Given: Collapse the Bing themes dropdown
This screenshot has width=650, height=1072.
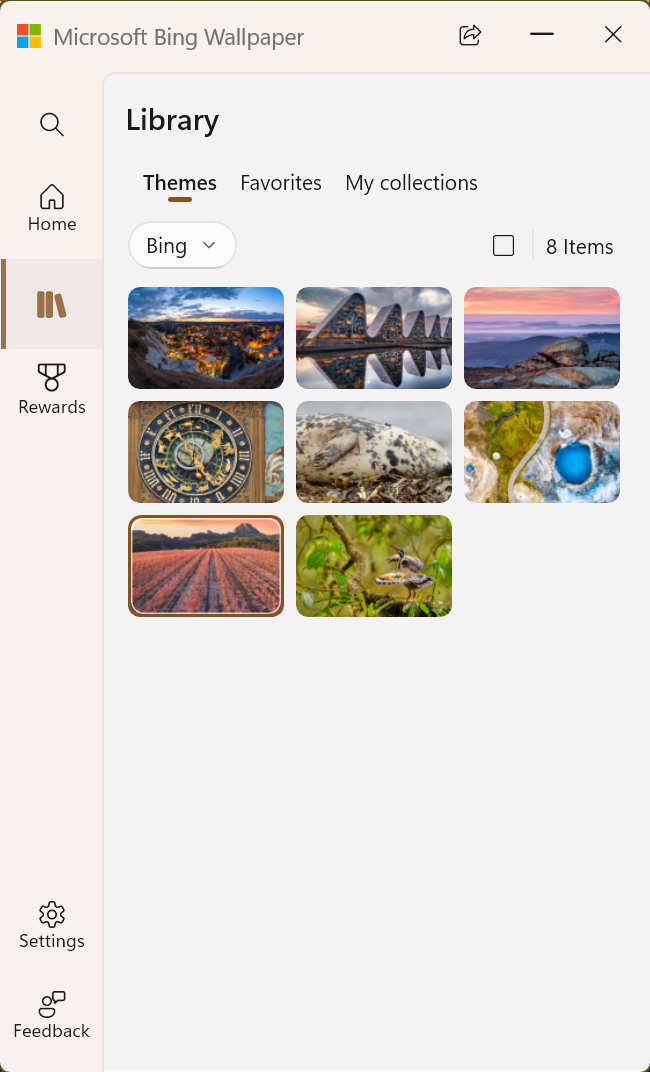Looking at the screenshot, I should 182,245.
